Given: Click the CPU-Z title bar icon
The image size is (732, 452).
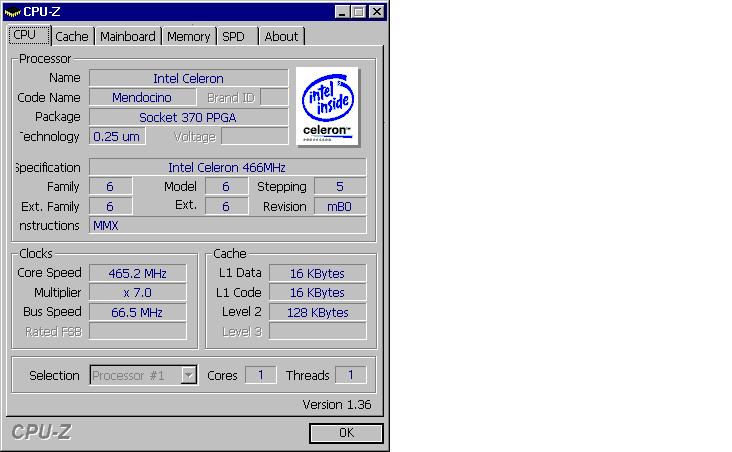Looking at the screenshot, I should [13, 12].
